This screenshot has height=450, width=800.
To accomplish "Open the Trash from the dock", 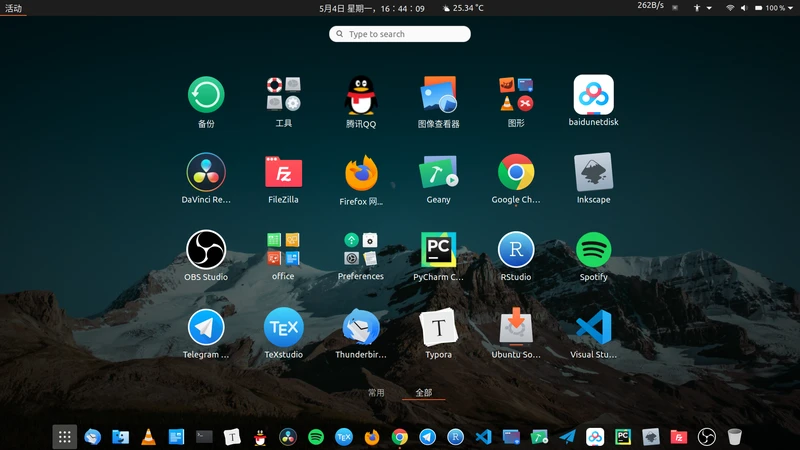I will pyautogui.click(x=735, y=437).
